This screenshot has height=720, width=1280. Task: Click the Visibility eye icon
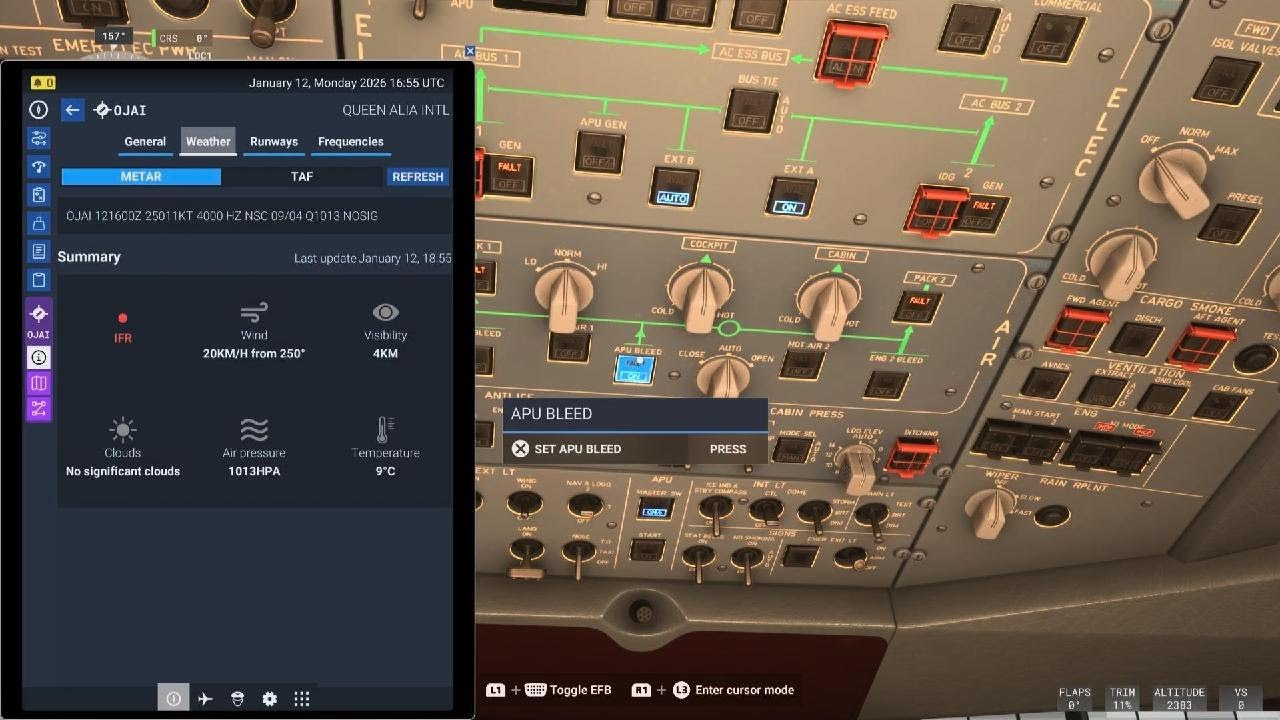[385, 312]
